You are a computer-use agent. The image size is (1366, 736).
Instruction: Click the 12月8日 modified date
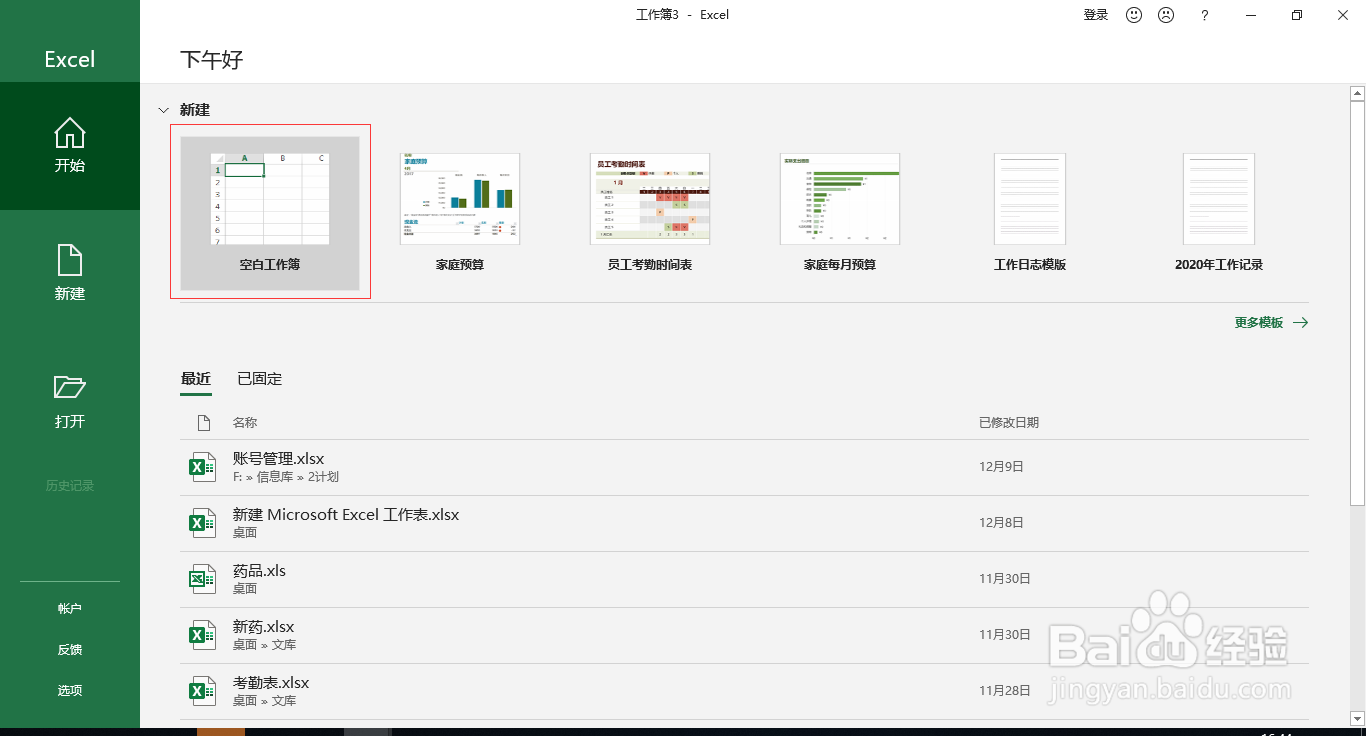(1001, 523)
